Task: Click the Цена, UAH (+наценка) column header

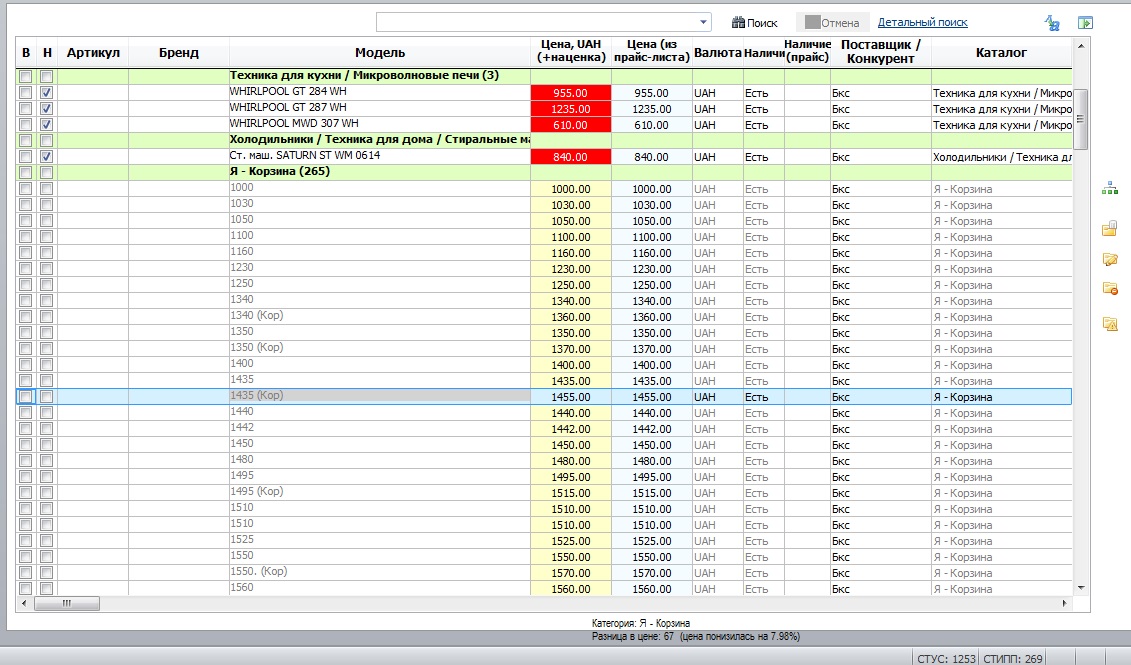Action: click(x=571, y=51)
